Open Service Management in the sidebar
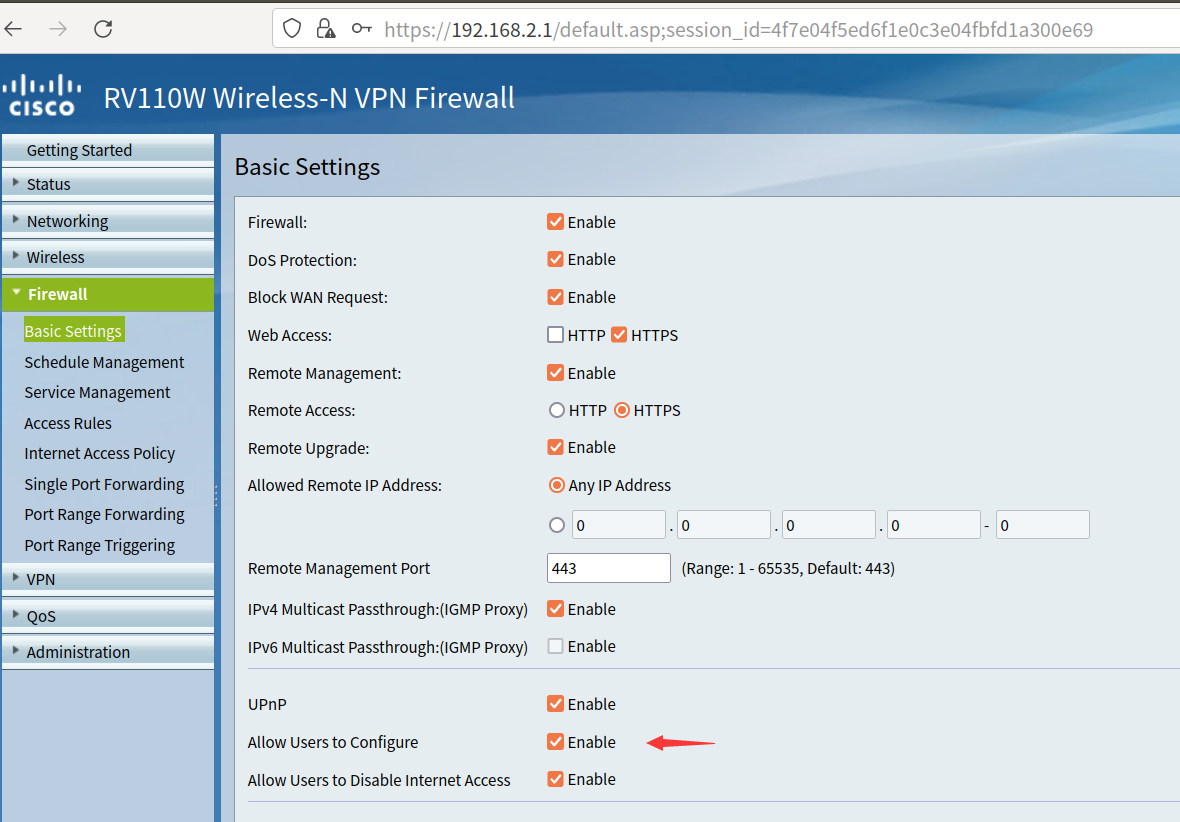 97,393
